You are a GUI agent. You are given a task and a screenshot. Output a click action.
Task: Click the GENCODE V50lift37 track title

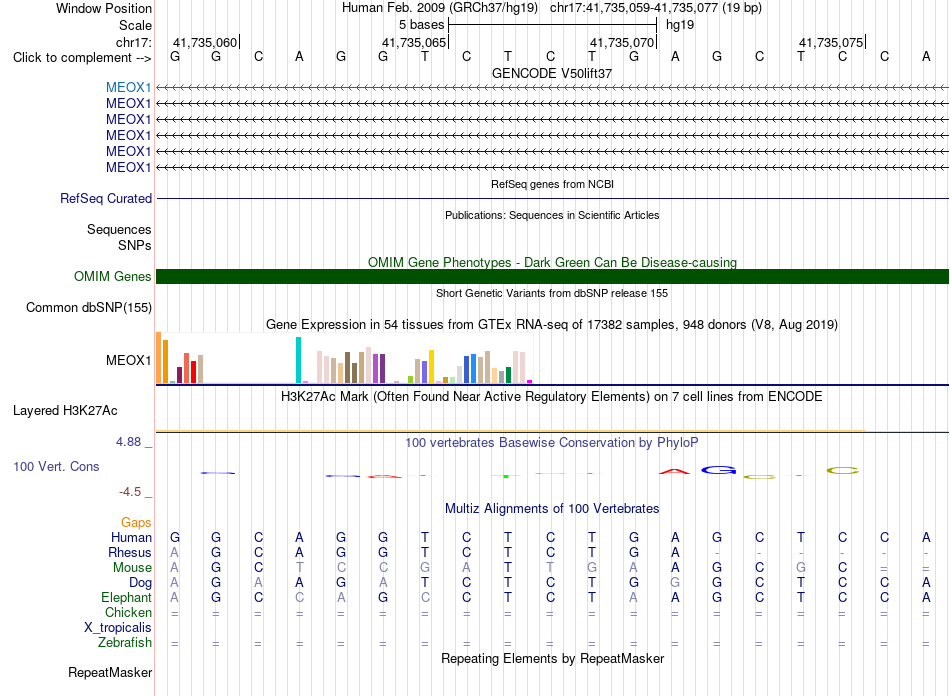point(551,73)
